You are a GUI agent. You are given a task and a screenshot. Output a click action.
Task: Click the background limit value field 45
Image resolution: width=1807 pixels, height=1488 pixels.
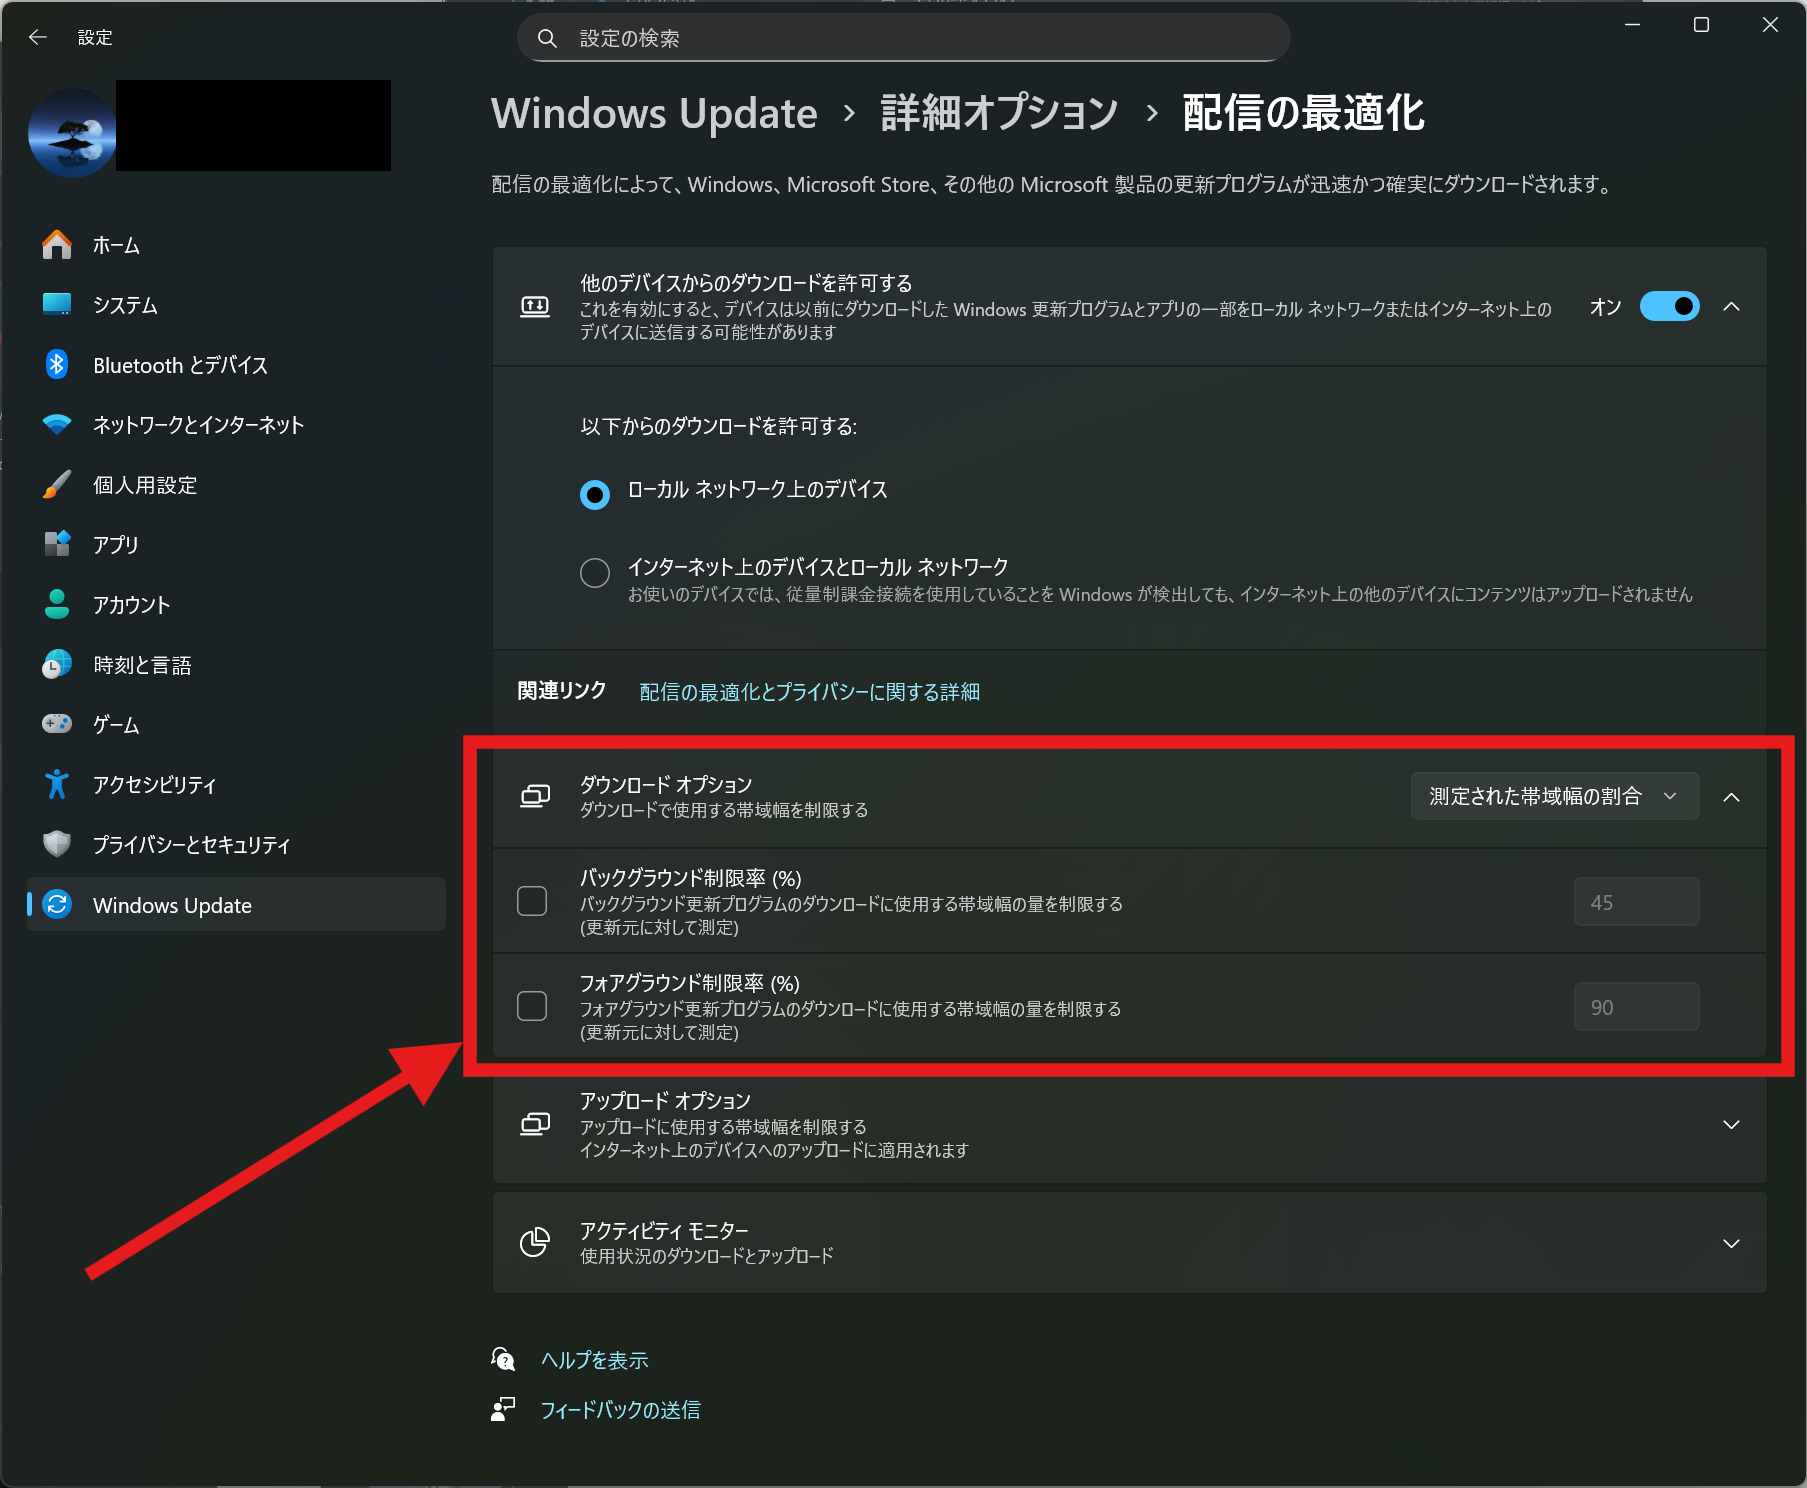coord(1636,902)
